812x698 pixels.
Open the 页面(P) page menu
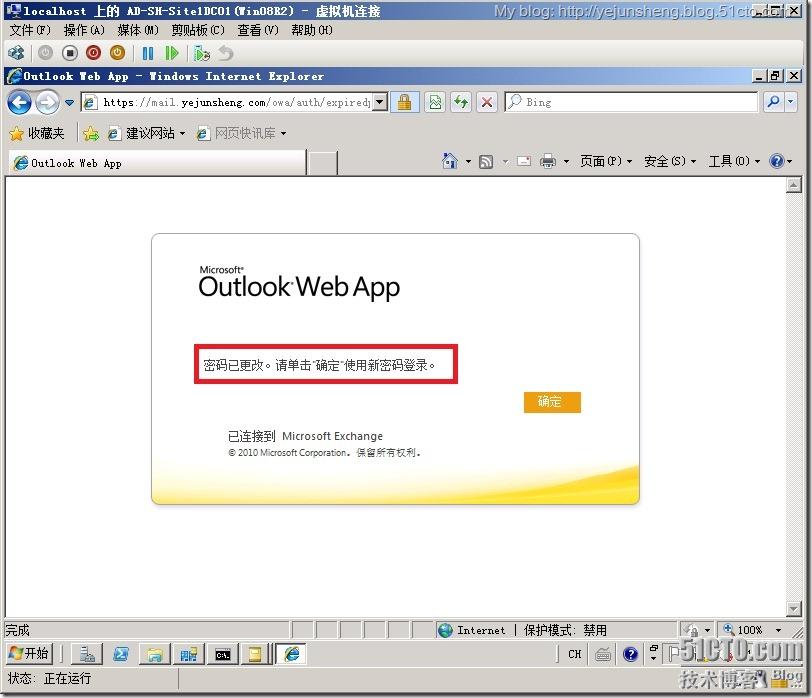(606, 162)
